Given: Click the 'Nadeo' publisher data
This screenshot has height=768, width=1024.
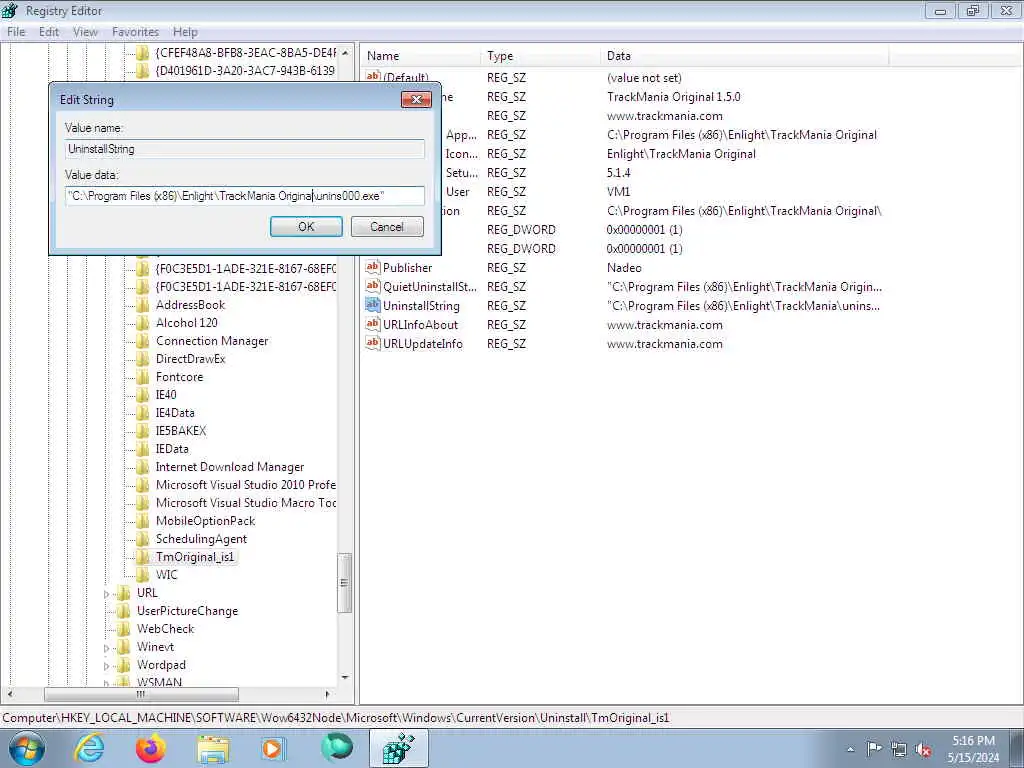Looking at the screenshot, I should (x=624, y=268).
